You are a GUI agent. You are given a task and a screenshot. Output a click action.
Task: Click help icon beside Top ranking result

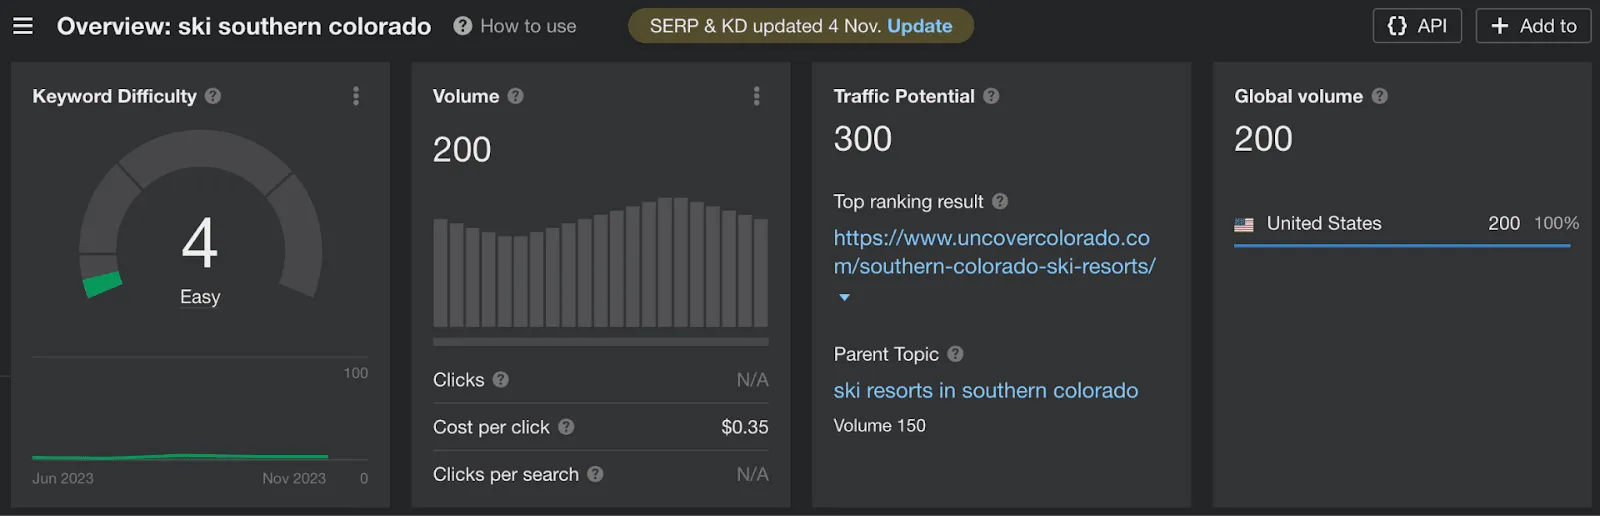pos(1000,201)
